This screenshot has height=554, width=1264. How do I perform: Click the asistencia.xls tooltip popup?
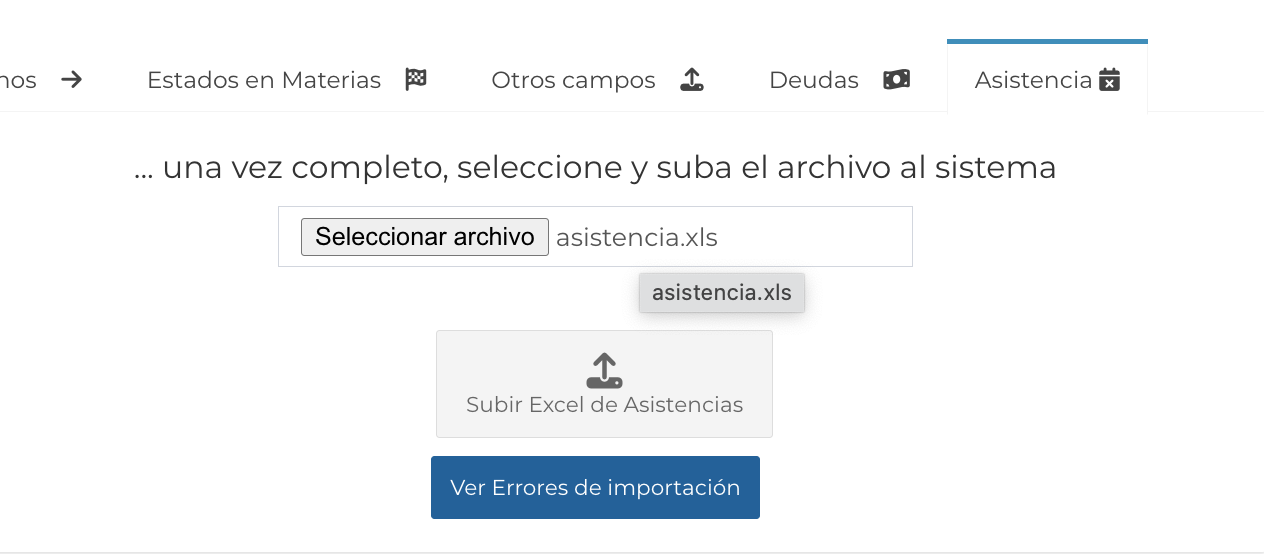pyautogui.click(x=721, y=293)
